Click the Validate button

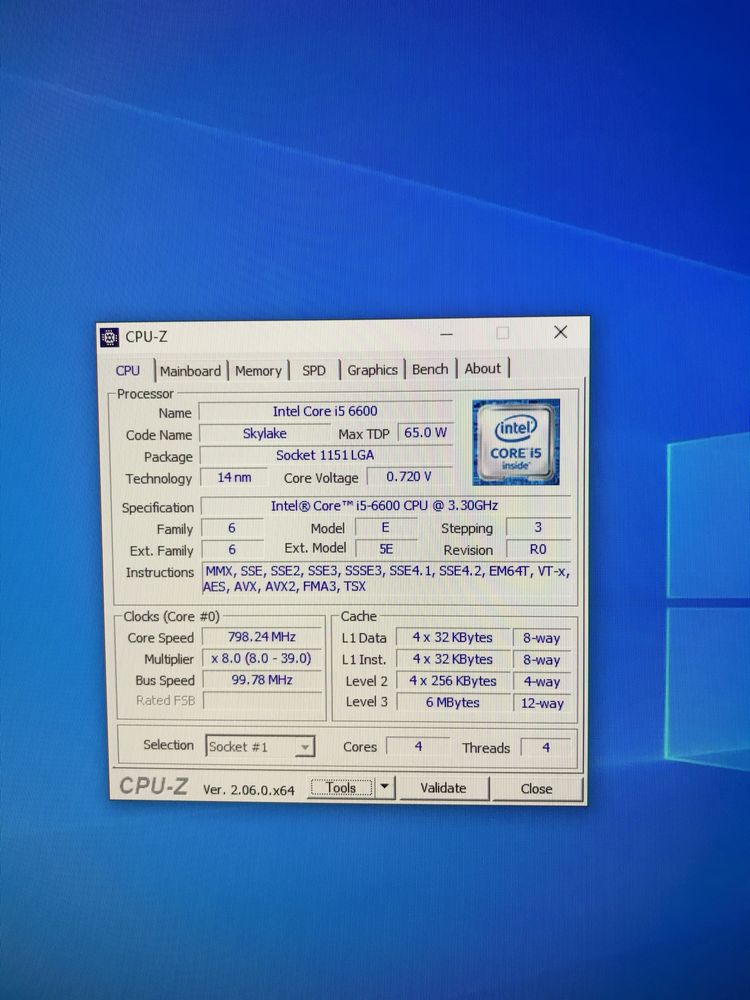pos(443,788)
